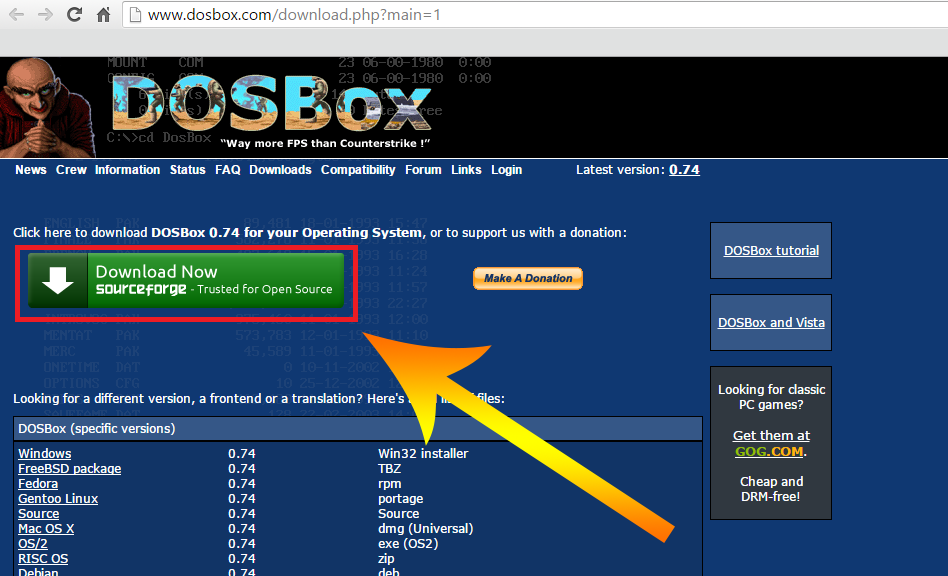Image resolution: width=948 pixels, height=576 pixels.
Task: Open the FAQ page
Action: (228, 170)
